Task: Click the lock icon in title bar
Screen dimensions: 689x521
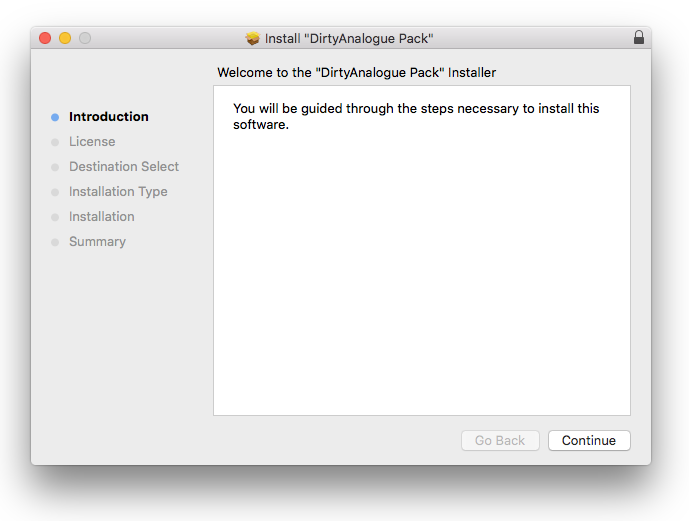Action: pos(639,37)
